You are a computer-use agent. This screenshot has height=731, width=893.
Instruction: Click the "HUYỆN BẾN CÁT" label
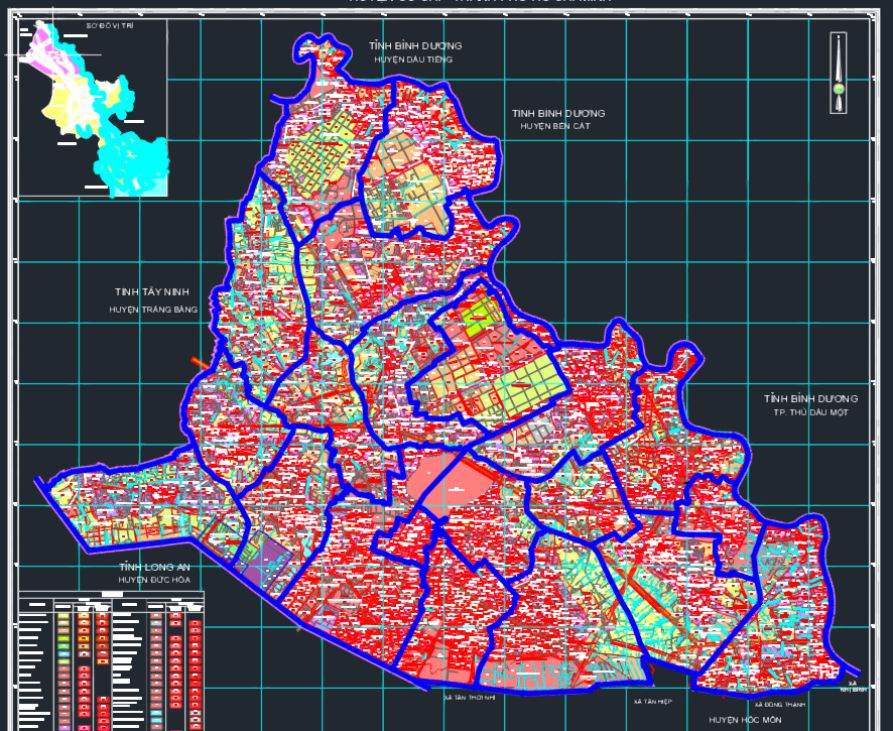click(555, 126)
